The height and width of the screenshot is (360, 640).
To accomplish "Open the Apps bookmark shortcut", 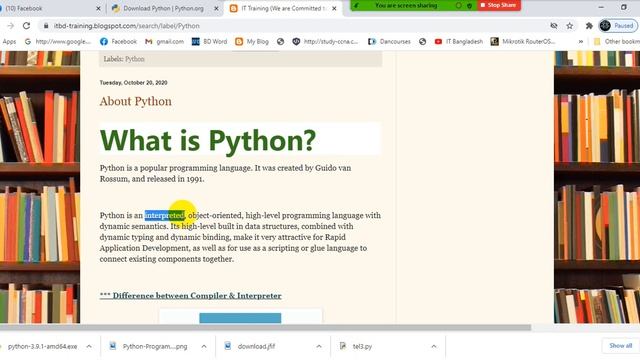I will (9, 42).
